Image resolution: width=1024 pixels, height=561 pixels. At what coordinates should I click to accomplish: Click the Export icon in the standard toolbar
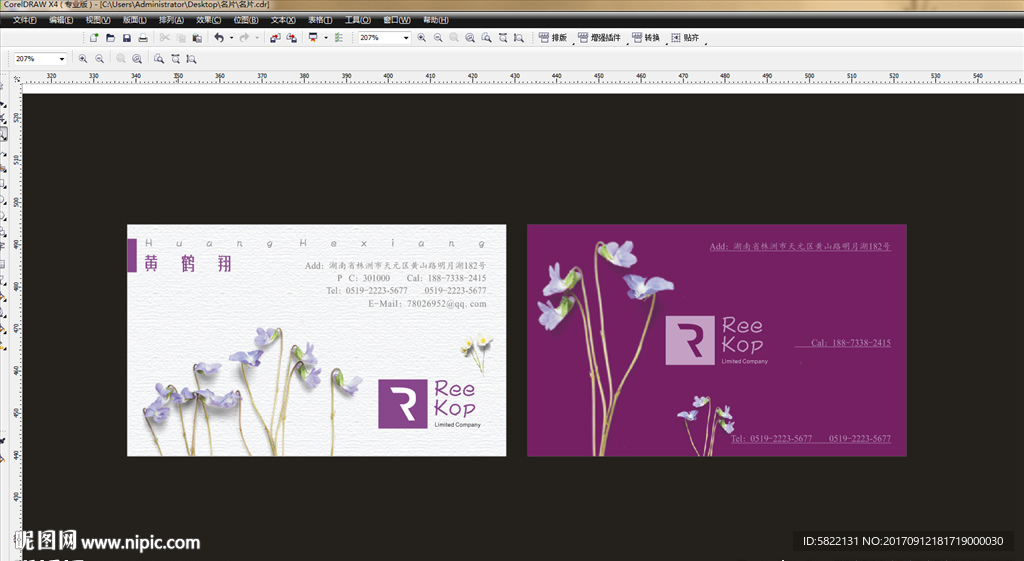[x=291, y=38]
